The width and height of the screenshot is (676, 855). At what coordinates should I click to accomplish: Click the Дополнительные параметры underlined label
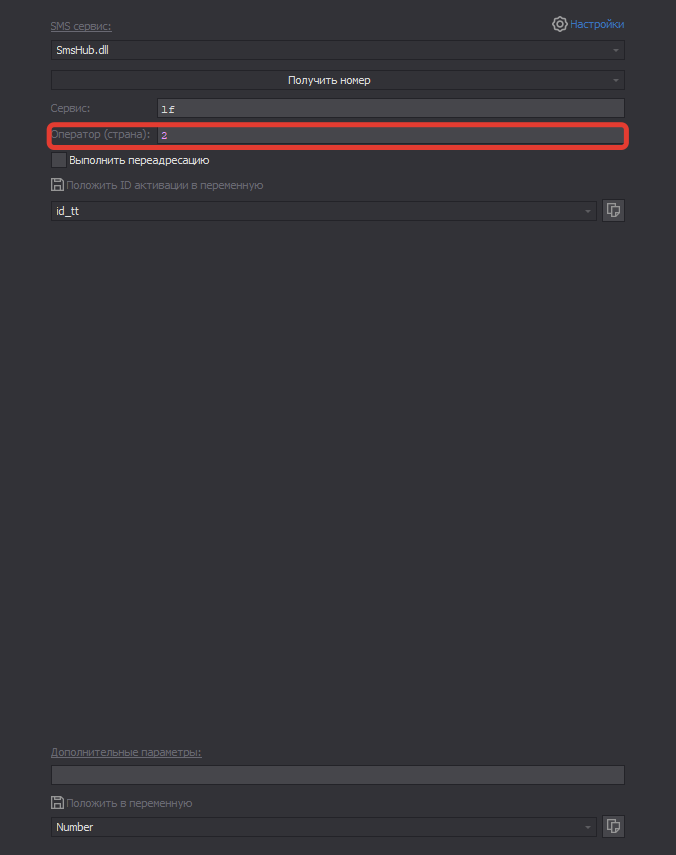tap(126, 752)
